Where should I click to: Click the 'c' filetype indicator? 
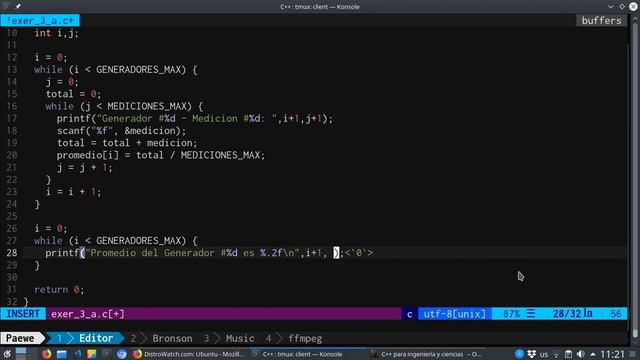tap(409, 314)
